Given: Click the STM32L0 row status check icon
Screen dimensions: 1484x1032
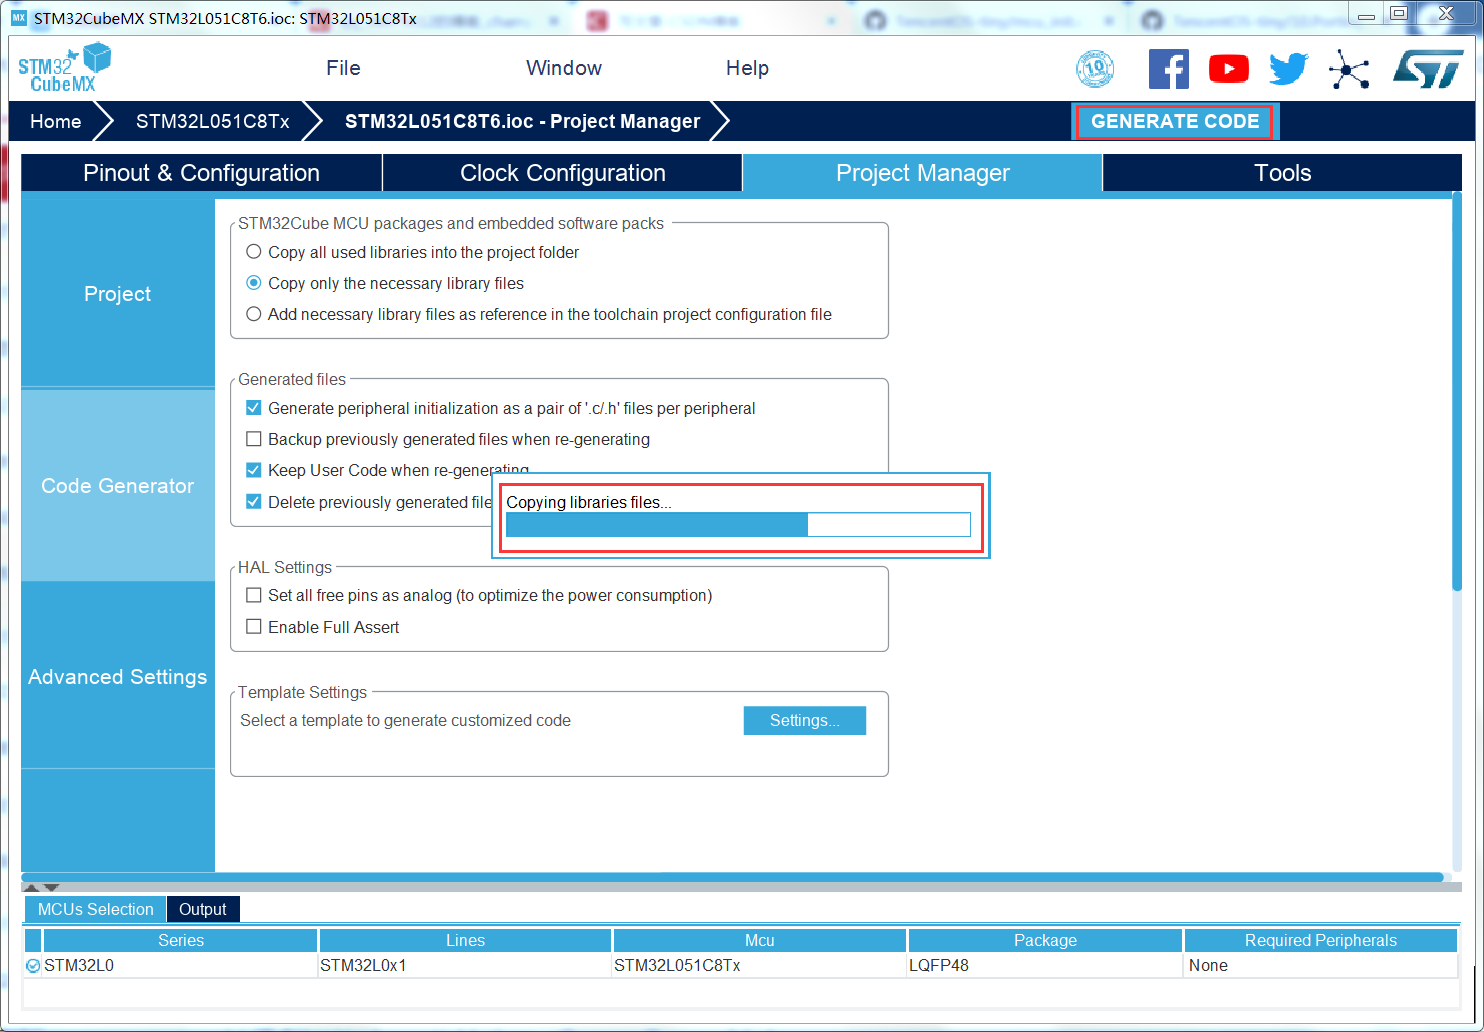Looking at the screenshot, I should click(x=33, y=966).
